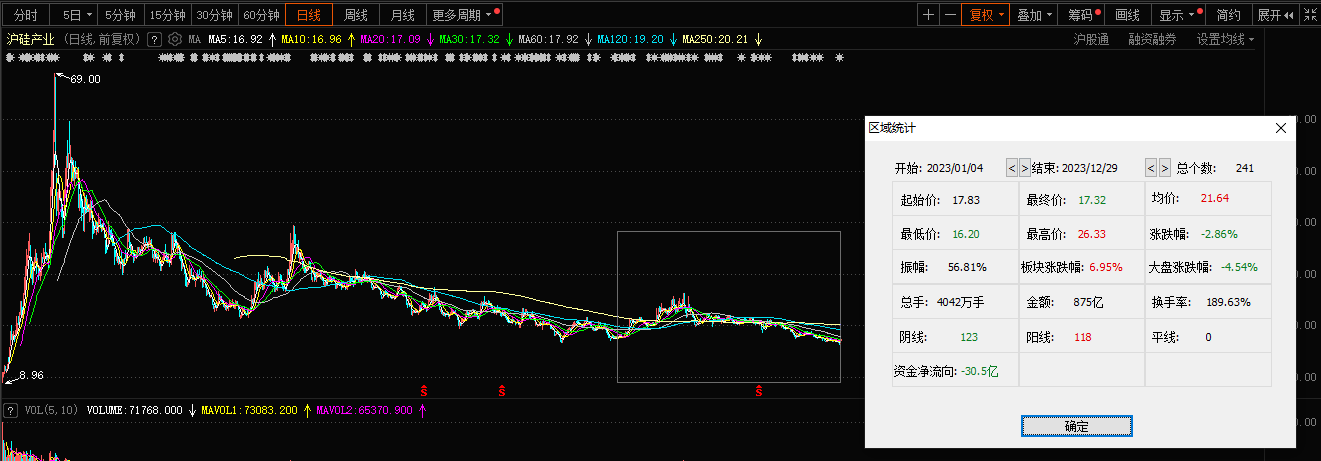Move end date earlier with left arrow
This screenshot has width=1321, height=461.
(x=1151, y=168)
